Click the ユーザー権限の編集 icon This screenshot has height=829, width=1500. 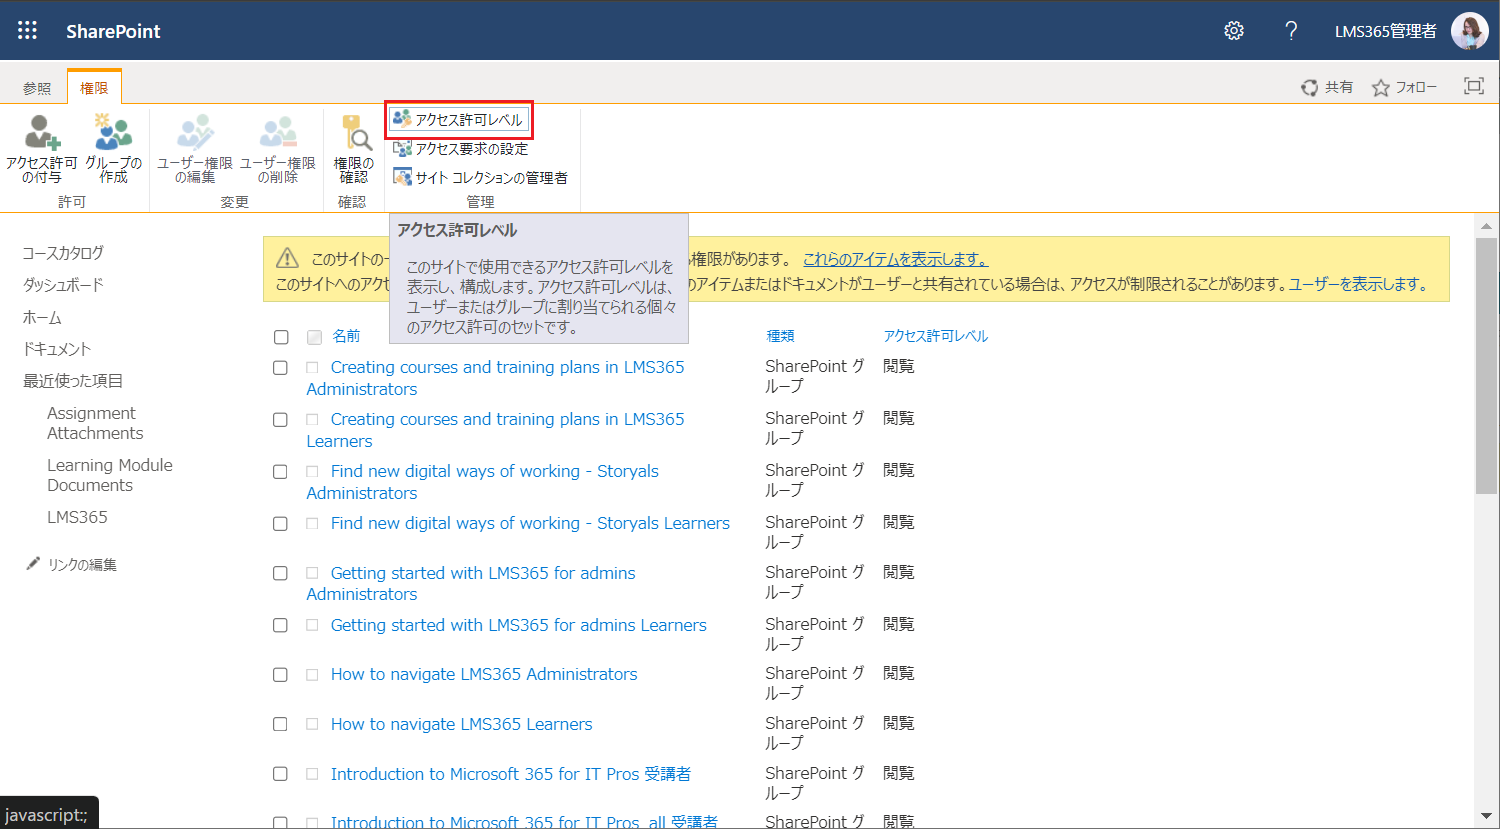tap(196, 150)
